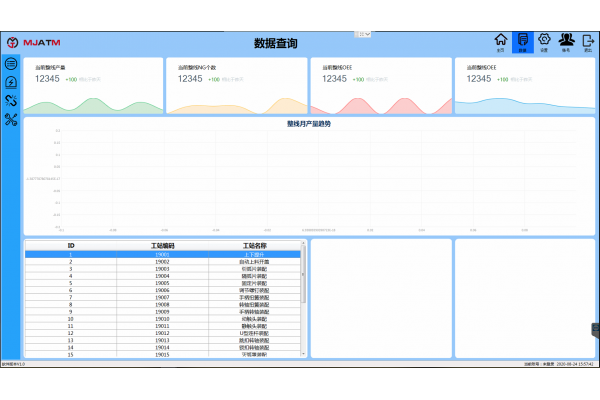Select table row with code 19006

pos(163,291)
